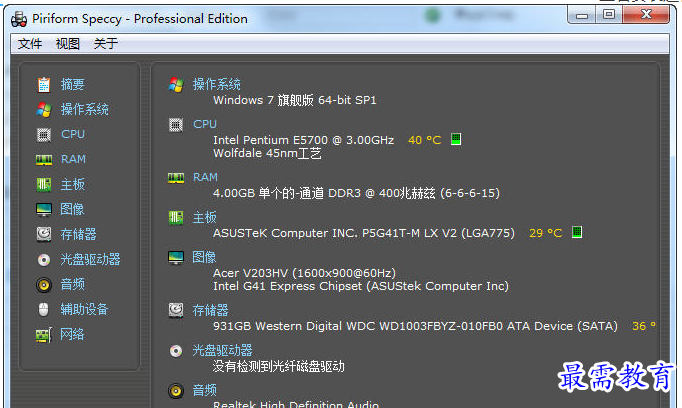Select CPU label in the sidebar
This screenshot has height=408, width=682.
coord(73,134)
